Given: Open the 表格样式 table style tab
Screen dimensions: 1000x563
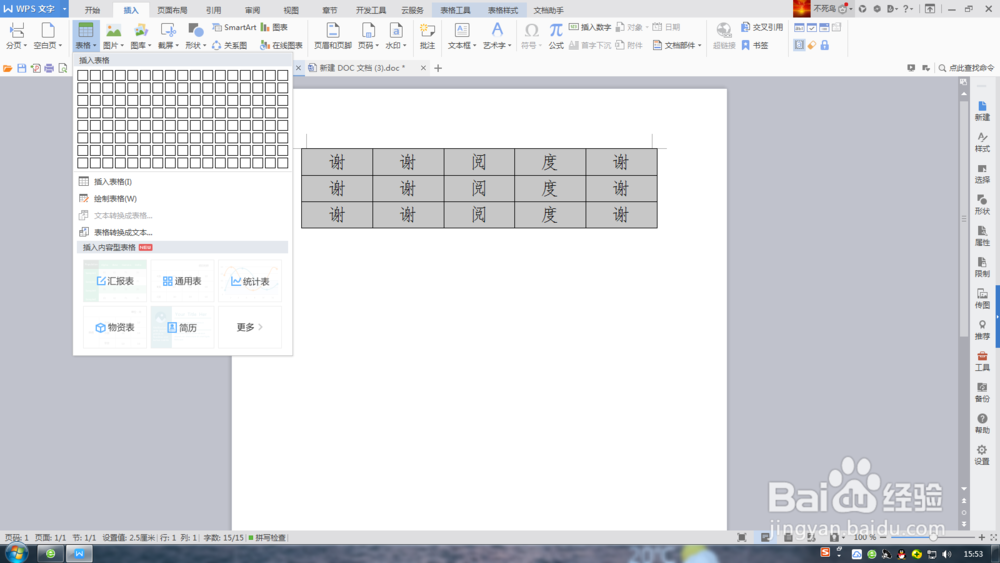Looking at the screenshot, I should pyautogui.click(x=503, y=10).
